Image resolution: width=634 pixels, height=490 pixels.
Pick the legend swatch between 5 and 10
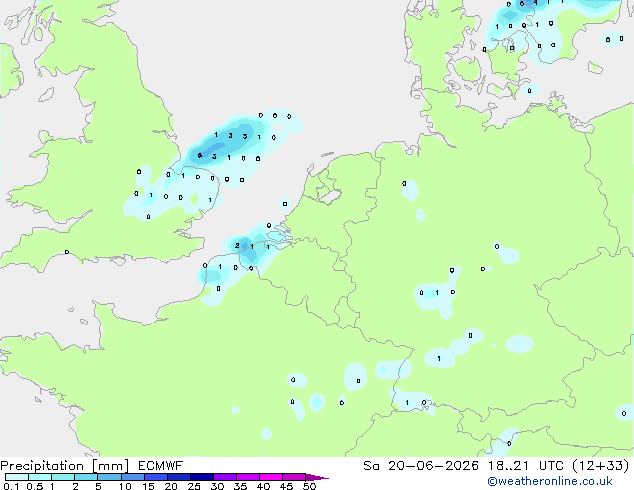[x=109, y=477]
